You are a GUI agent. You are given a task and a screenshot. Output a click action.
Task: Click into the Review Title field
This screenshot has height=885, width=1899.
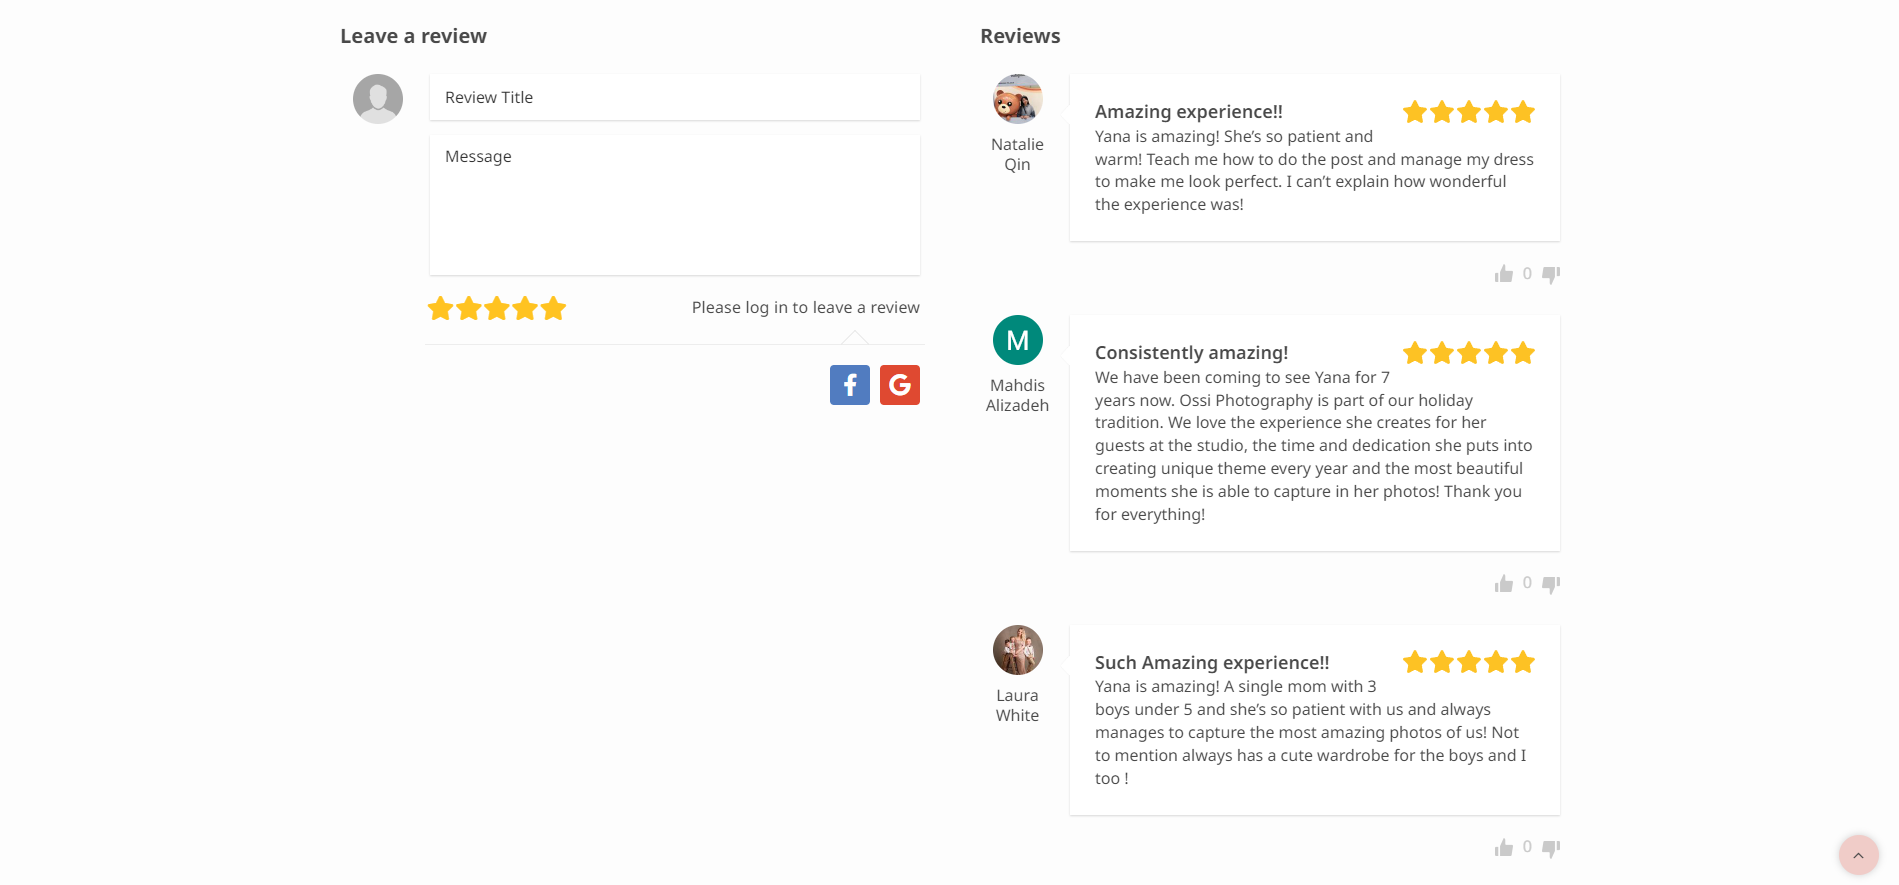(674, 97)
